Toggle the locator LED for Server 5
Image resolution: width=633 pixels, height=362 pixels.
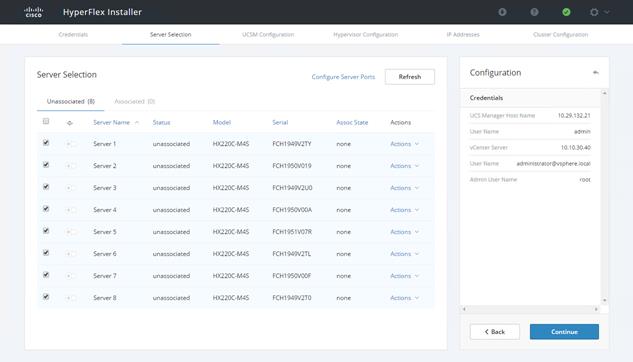pos(71,232)
